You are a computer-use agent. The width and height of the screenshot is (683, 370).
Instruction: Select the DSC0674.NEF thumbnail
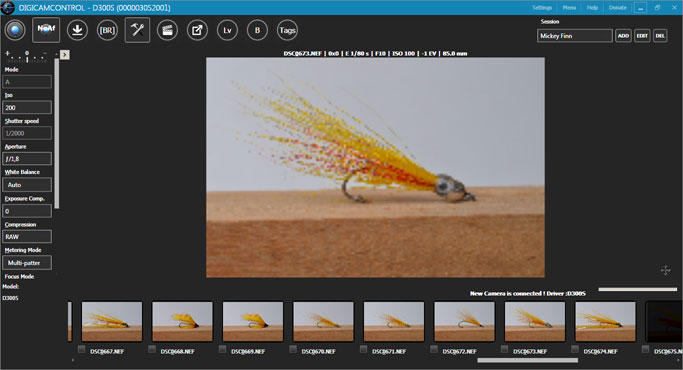(606, 322)
